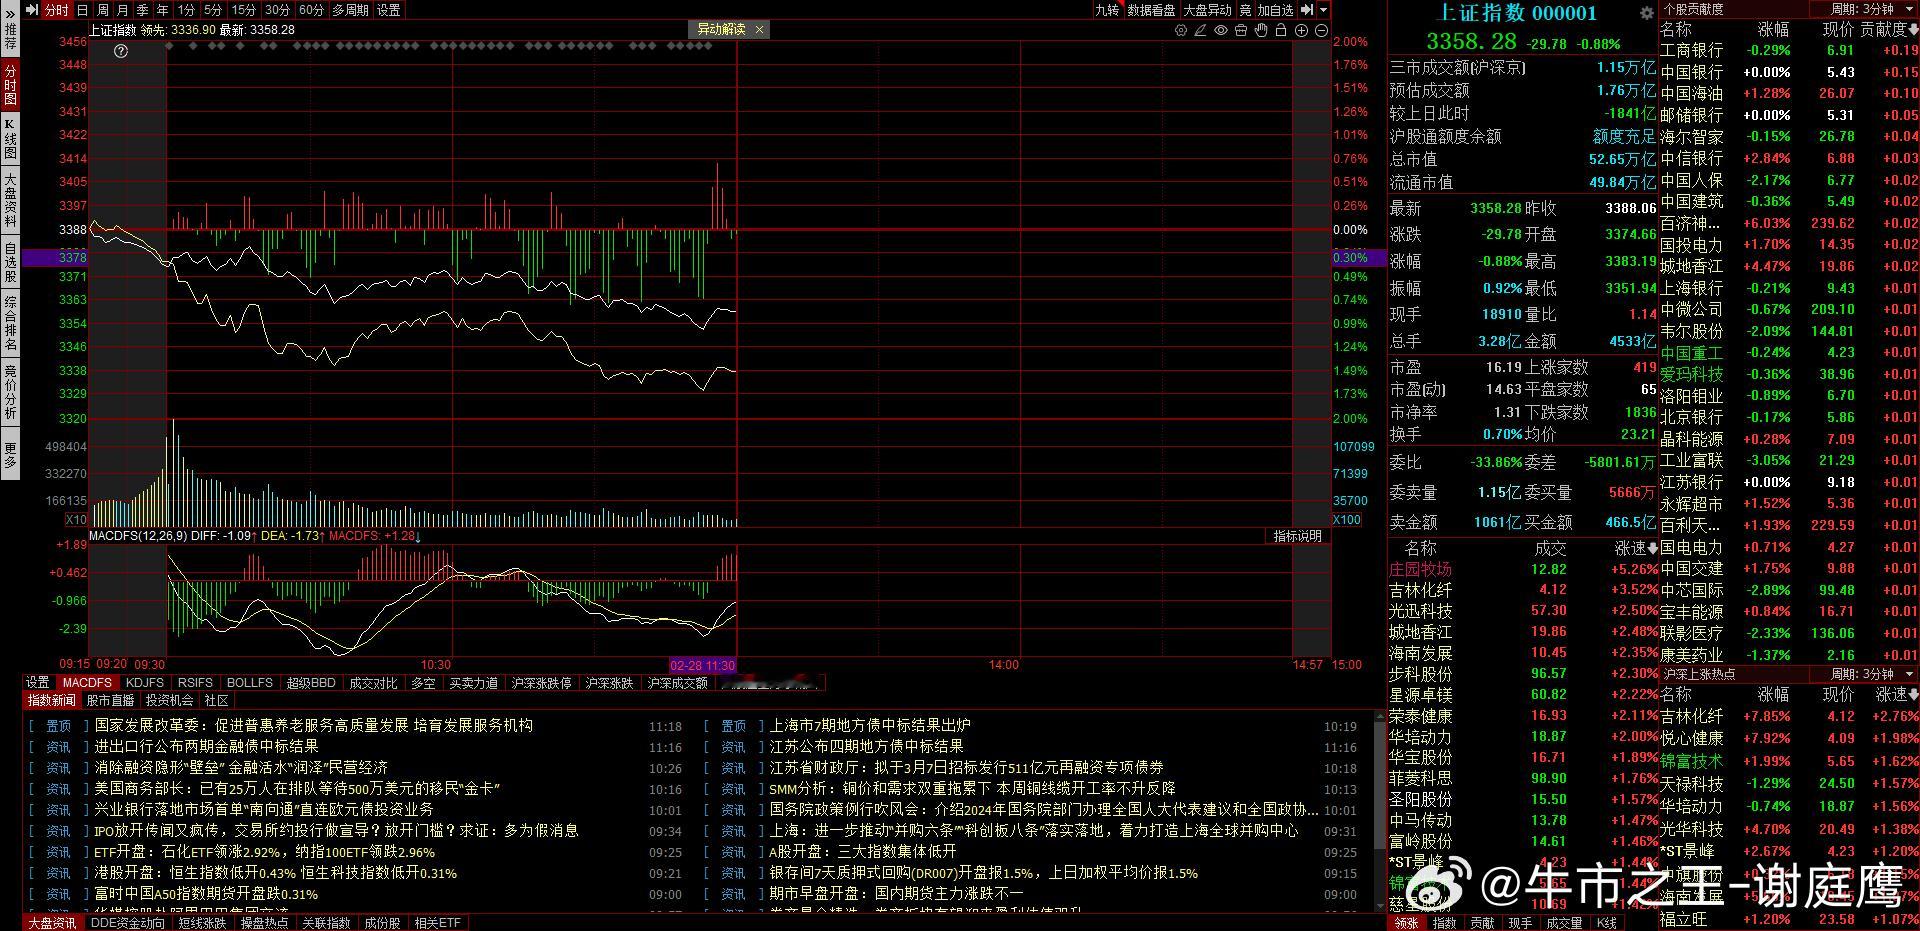Open news: 国家发展改革委 促进普惠养老服务
This screenshot has height=931, width=1920.
tap(314, 725)
